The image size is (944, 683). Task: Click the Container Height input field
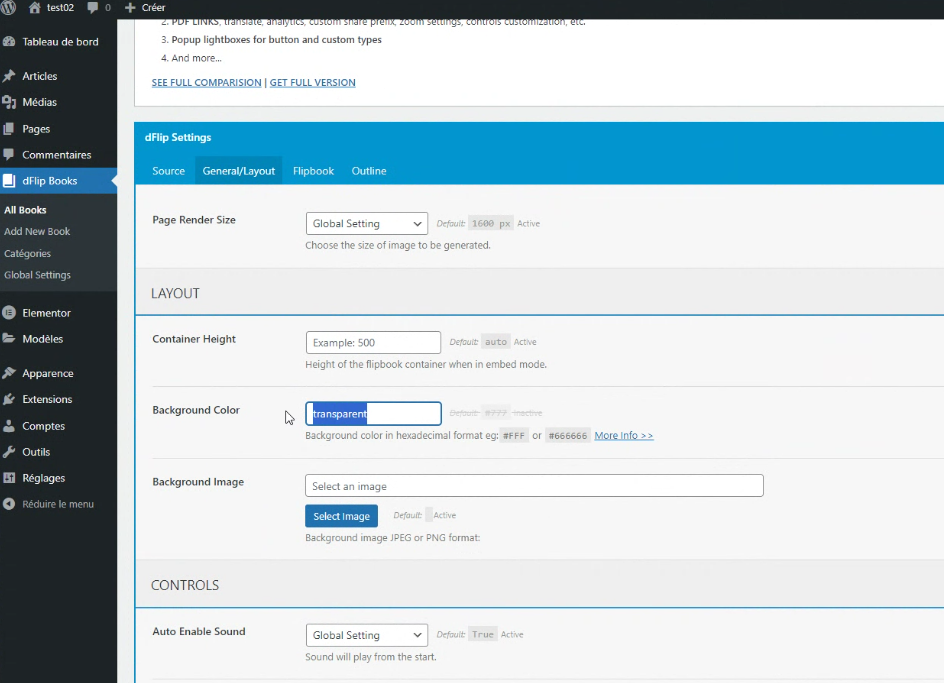[373, 343]
